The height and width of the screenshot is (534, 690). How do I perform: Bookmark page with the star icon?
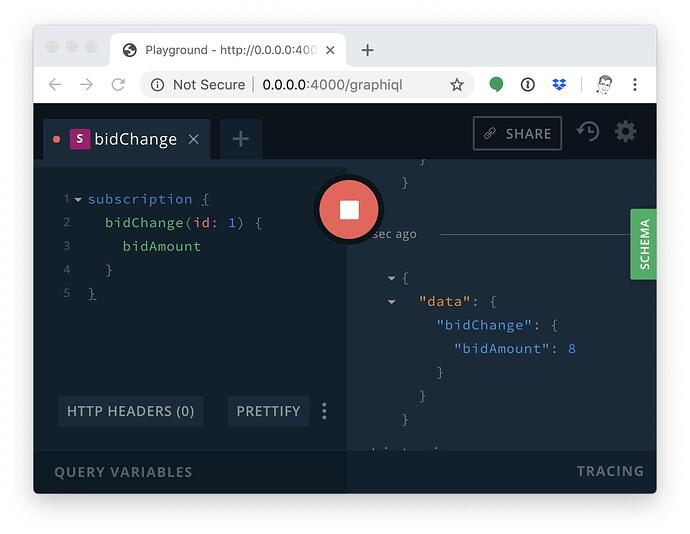pos(457,85)
